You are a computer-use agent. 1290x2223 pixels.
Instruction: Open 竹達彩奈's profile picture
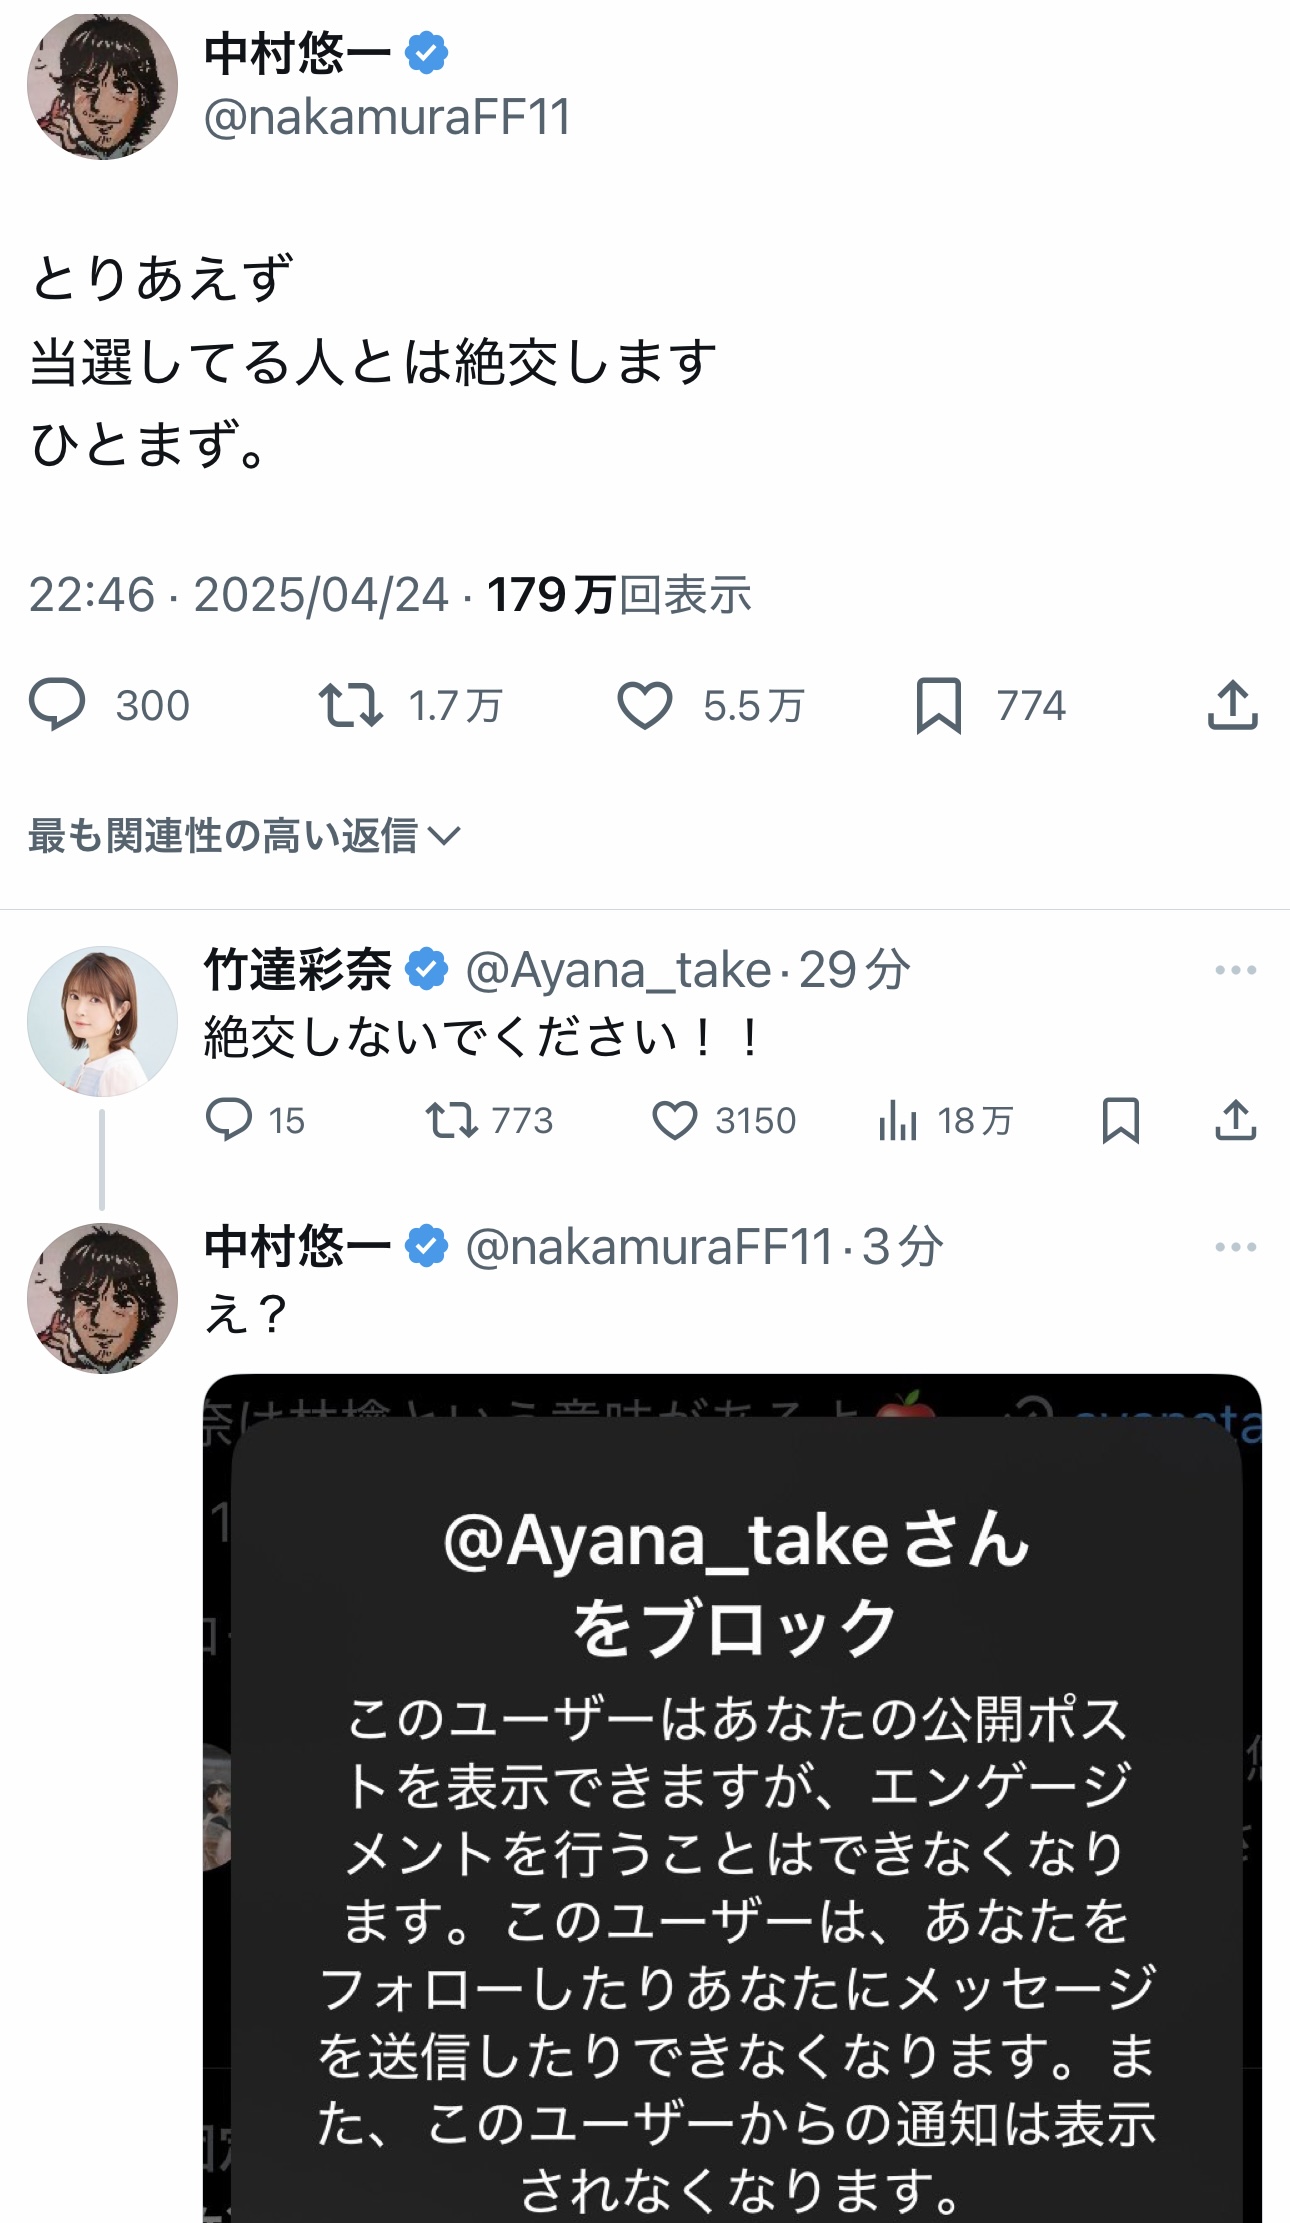[102, 1021]
